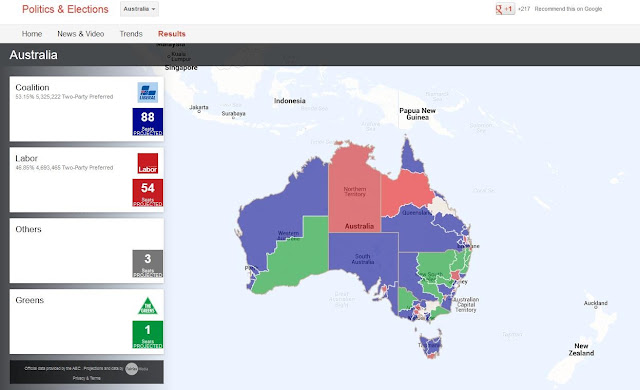Screen dimensions: 640x390
Task: Click Coalition two-party preferred percentage text
Action: click(64, 97)
